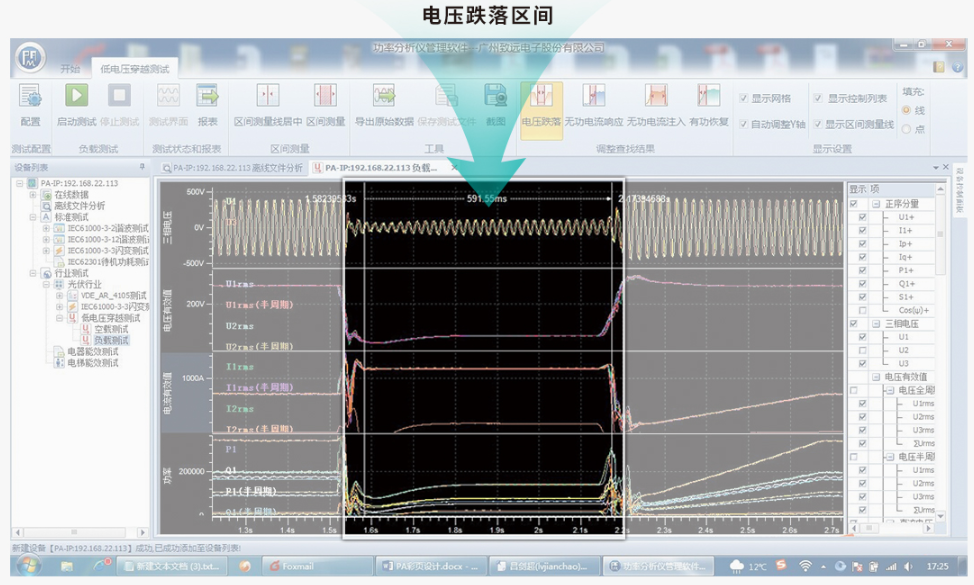Viewport: 974px width, 585px height.
Task: Collapse the 电压有效值 group in display list
Action: [875, 377]
